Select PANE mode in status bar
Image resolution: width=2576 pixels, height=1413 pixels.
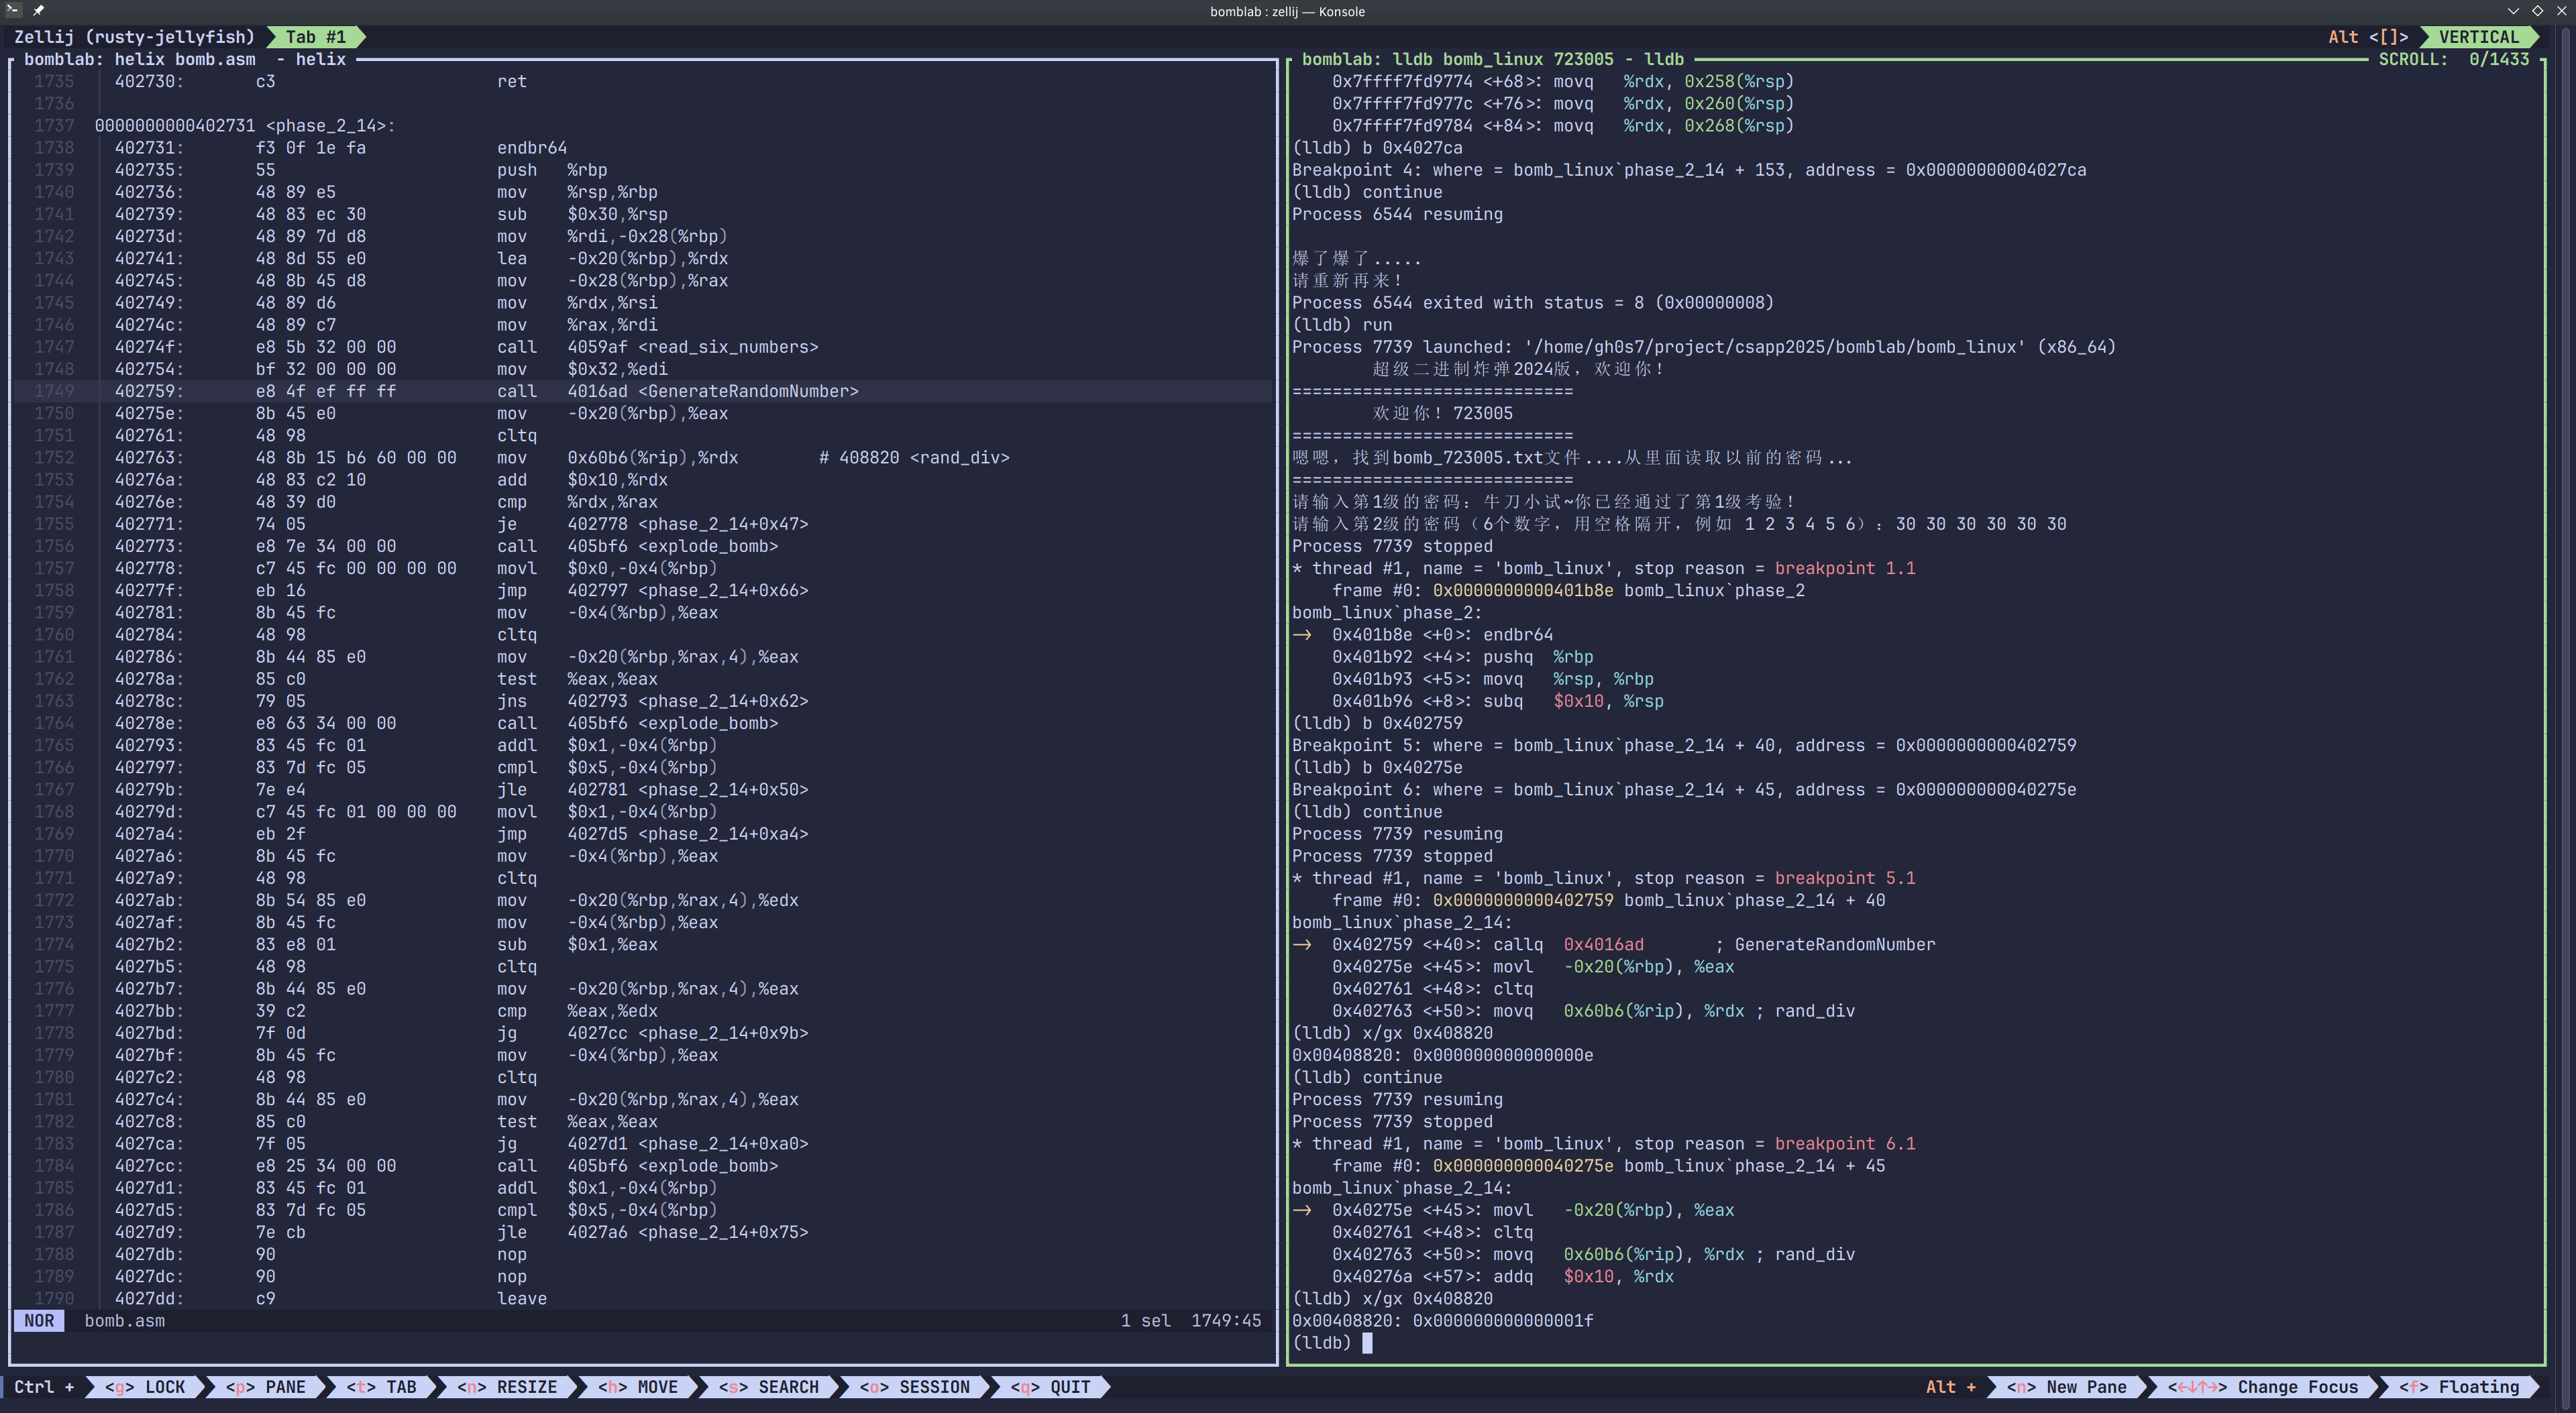[266, 1387]
